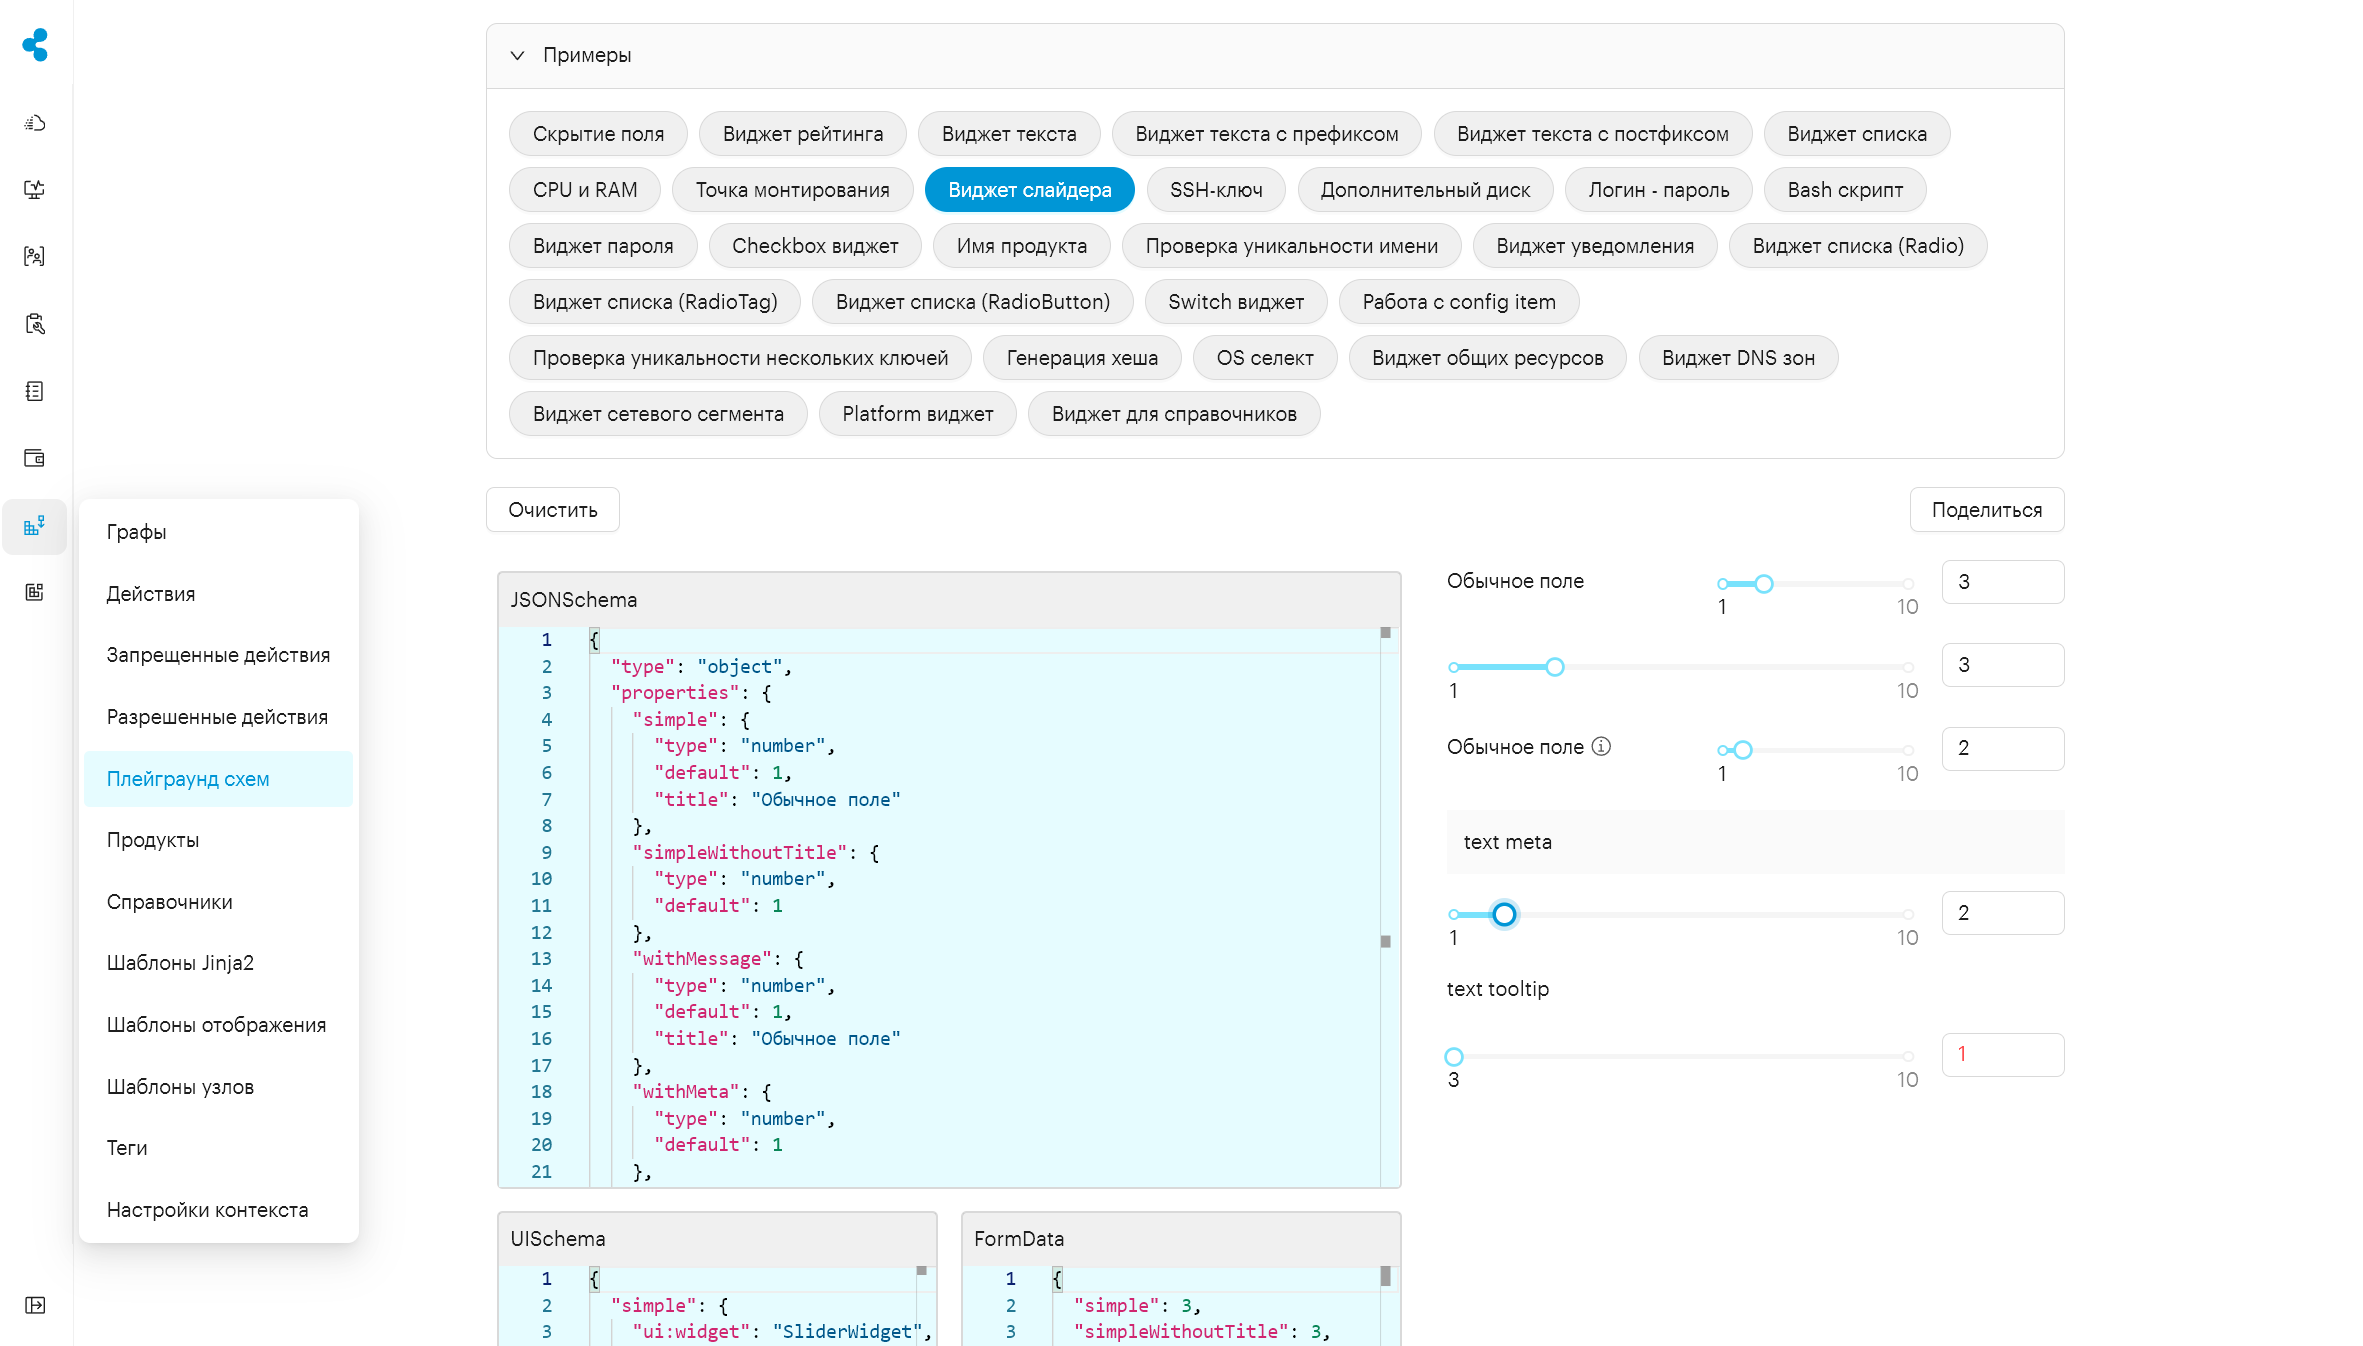Select Виджет текста с постфиксом example
The width and height of the screenshot is (2363, 1346).
[1593, 134]
